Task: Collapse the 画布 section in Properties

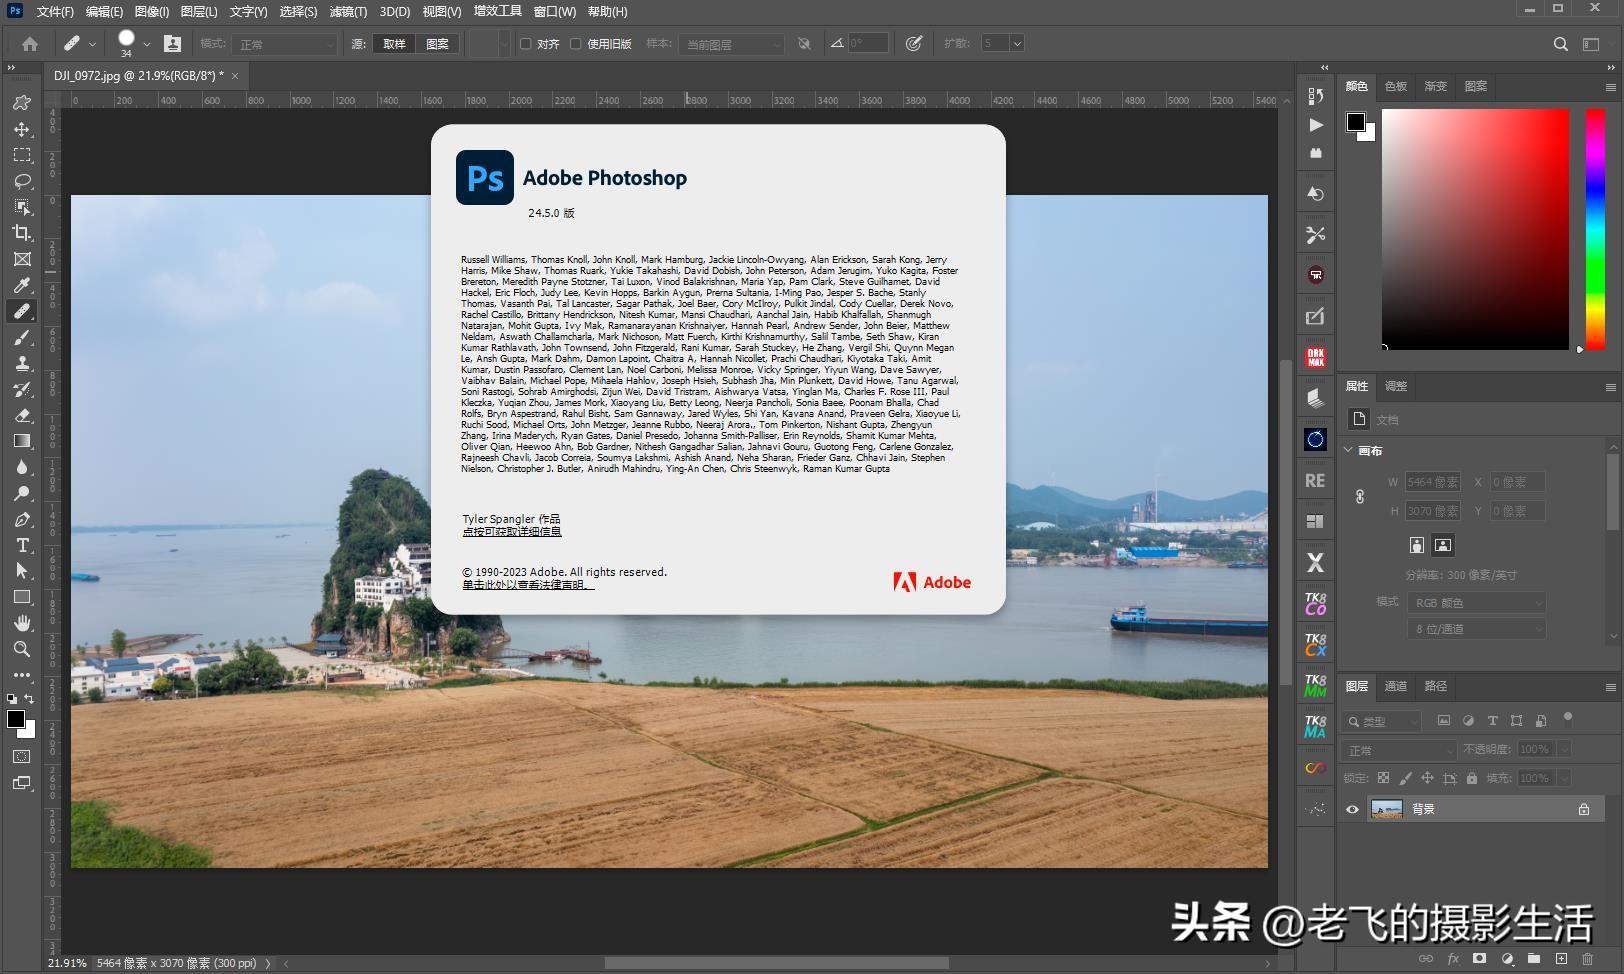Action: coord(1349,450)
